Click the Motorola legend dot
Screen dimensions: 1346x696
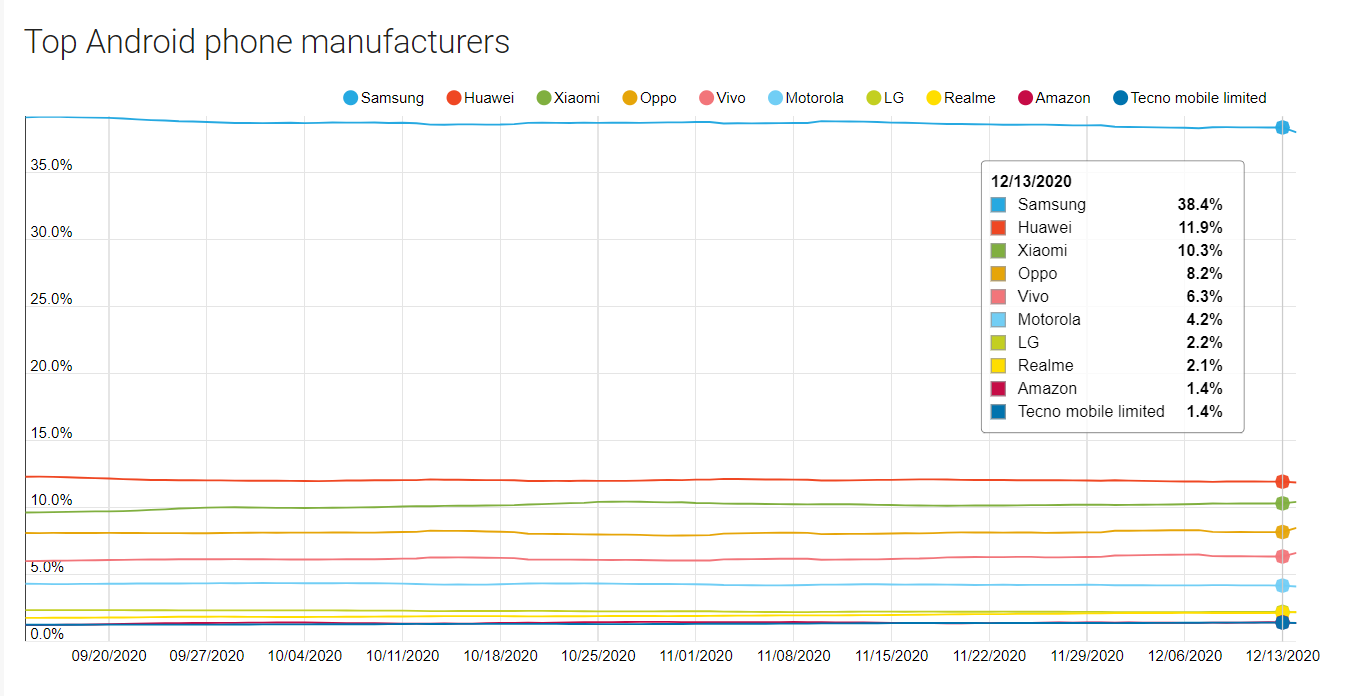(775, 98)
